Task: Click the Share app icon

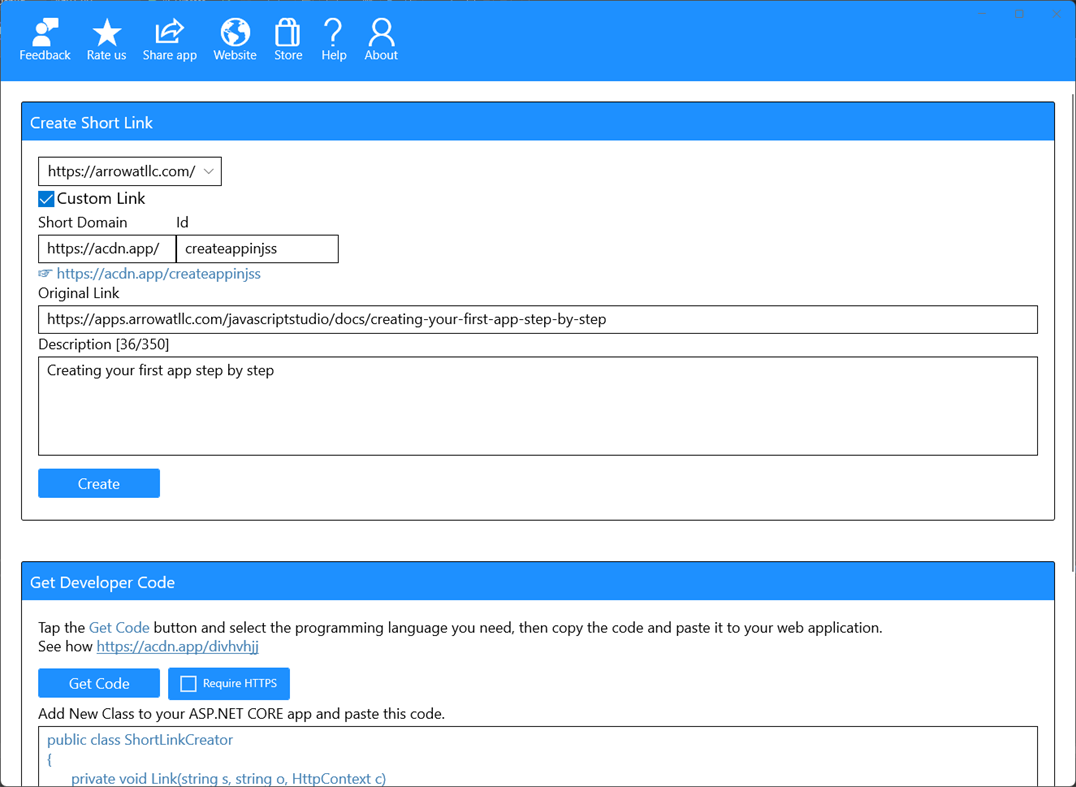Action: click(169, 38)
